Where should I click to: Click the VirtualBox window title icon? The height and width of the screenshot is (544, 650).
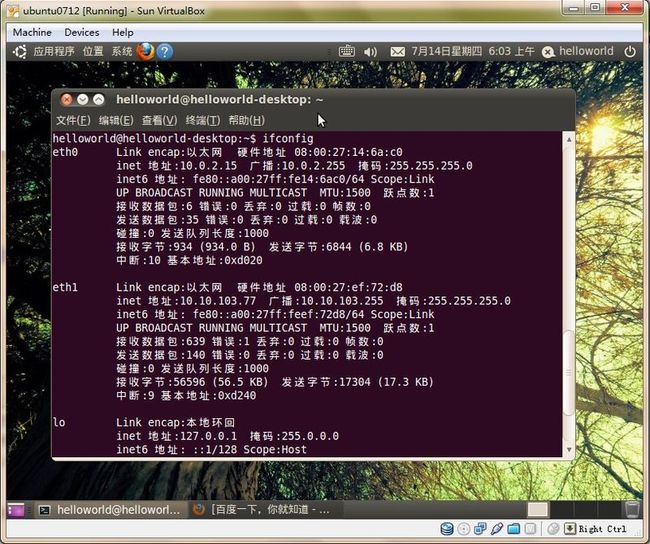13,10
